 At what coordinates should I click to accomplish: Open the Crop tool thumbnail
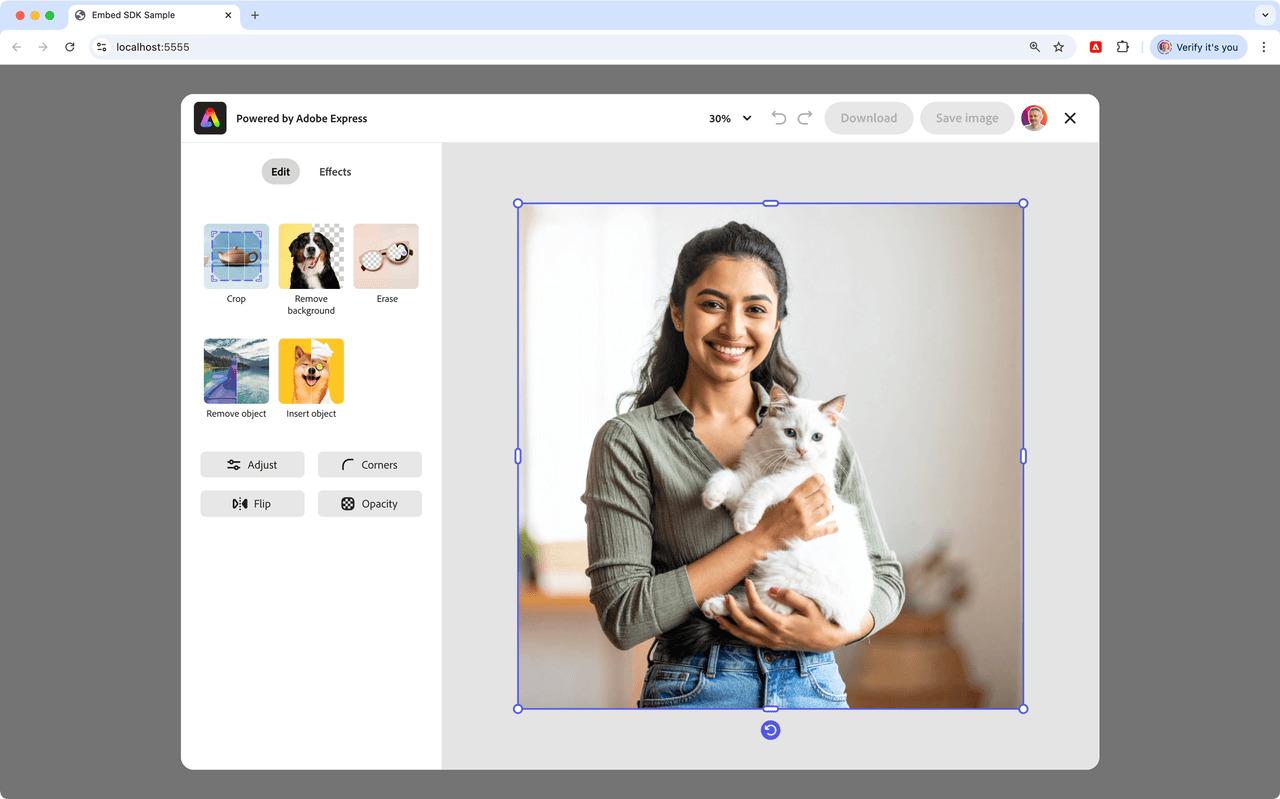pos(236,257)
